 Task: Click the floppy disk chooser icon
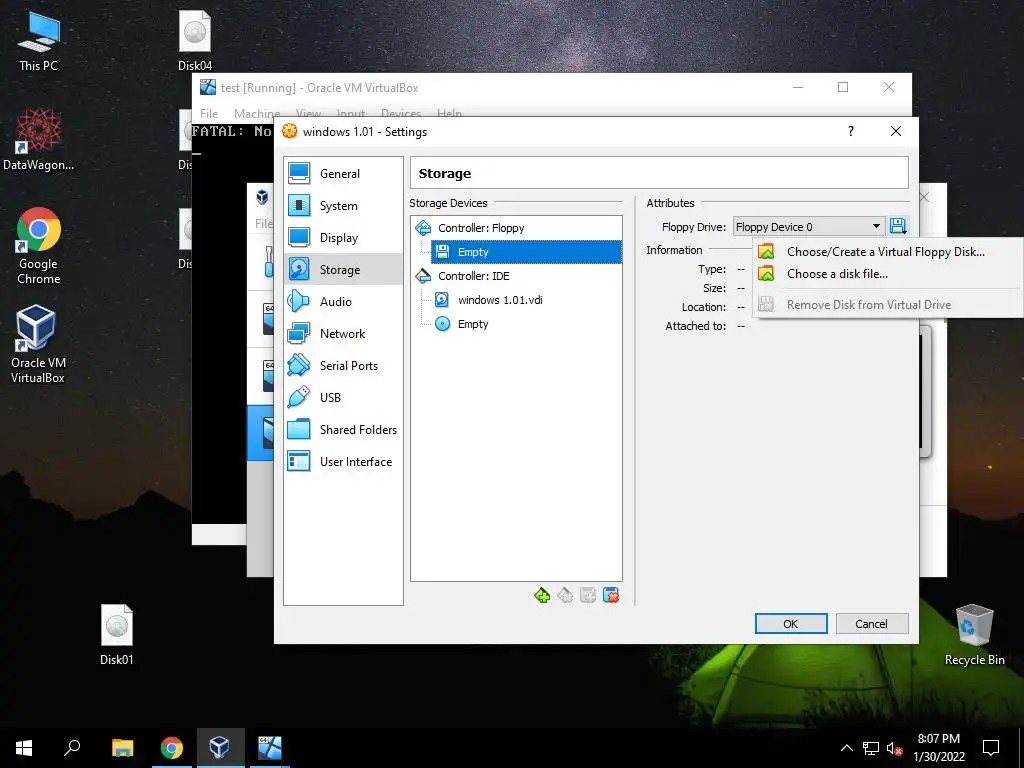899,227
